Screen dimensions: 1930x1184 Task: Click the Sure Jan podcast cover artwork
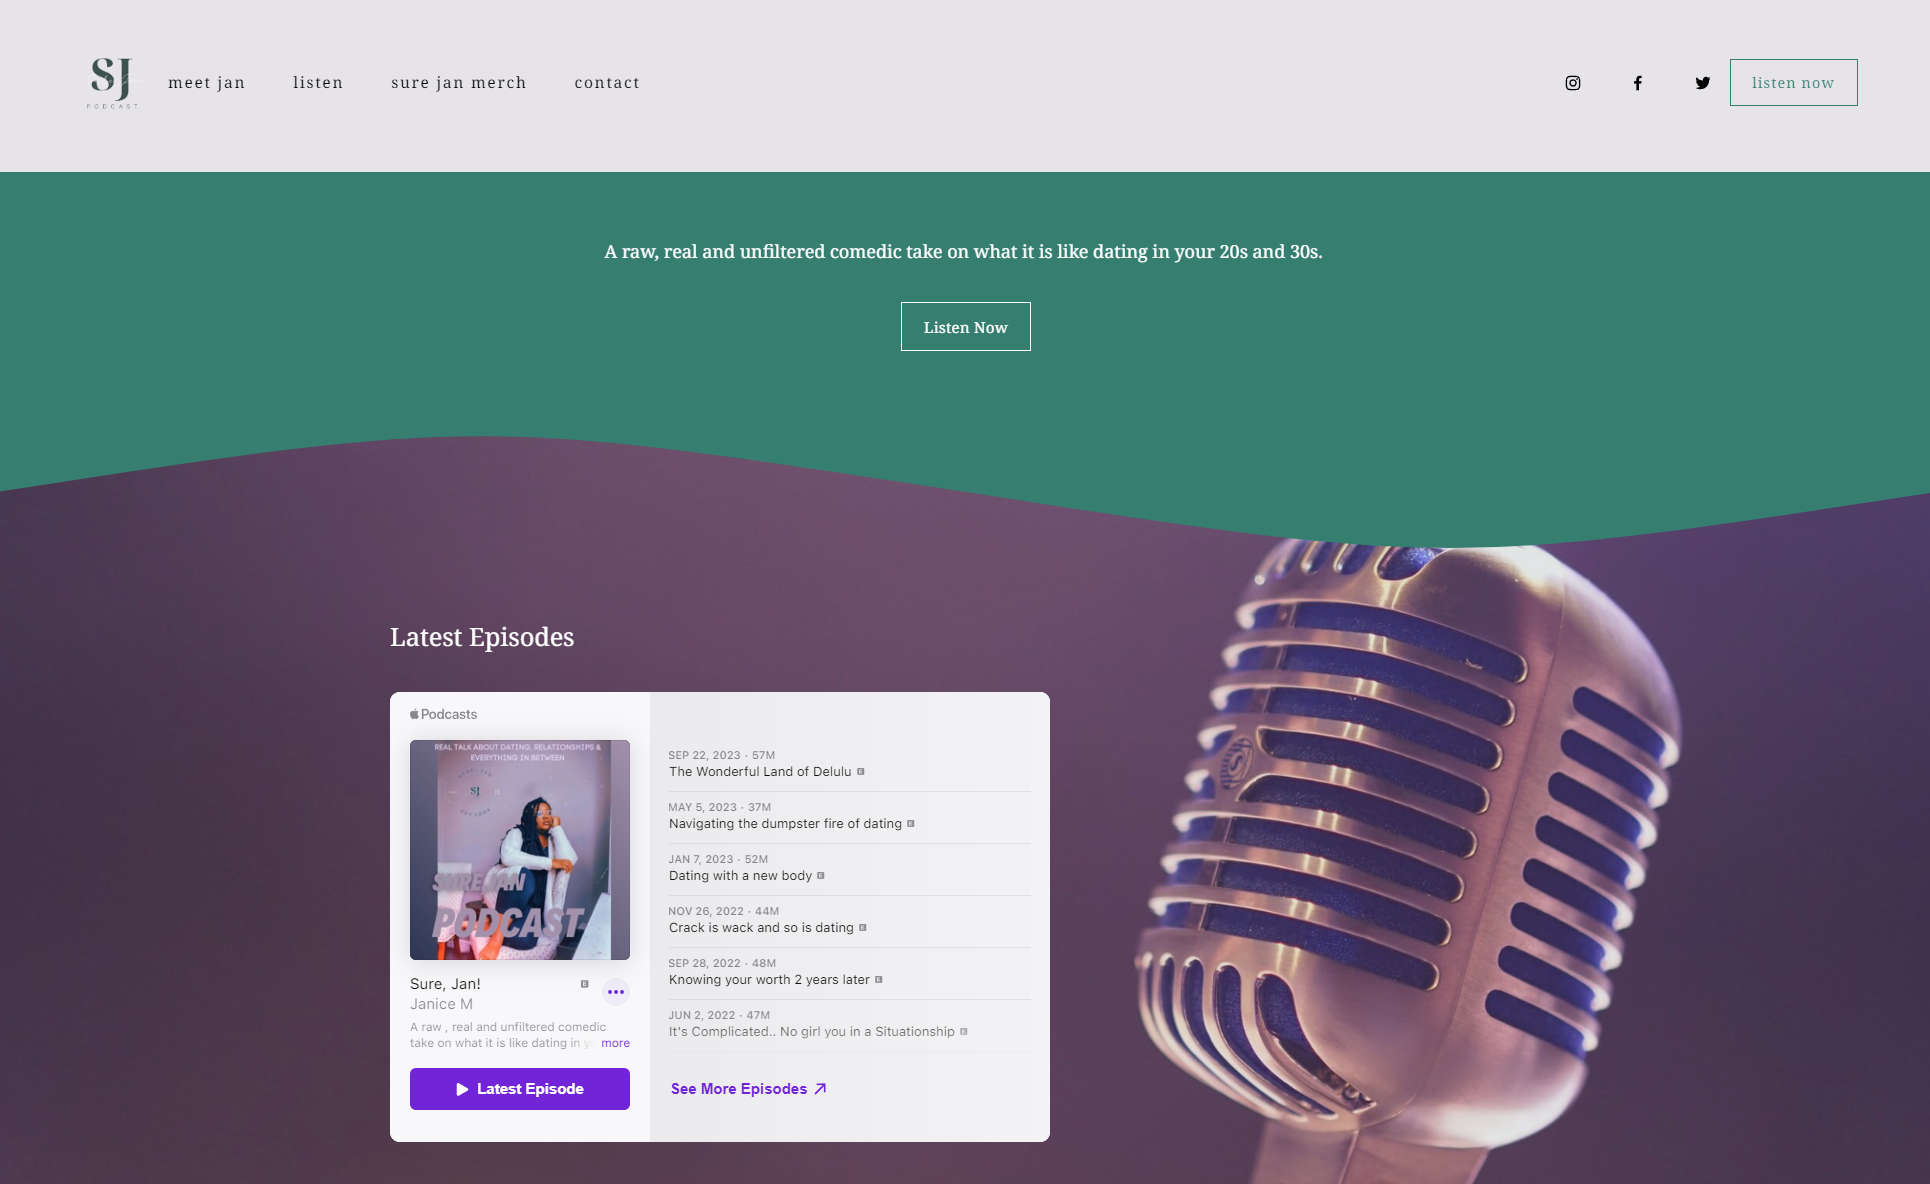[x=520, y=850]
